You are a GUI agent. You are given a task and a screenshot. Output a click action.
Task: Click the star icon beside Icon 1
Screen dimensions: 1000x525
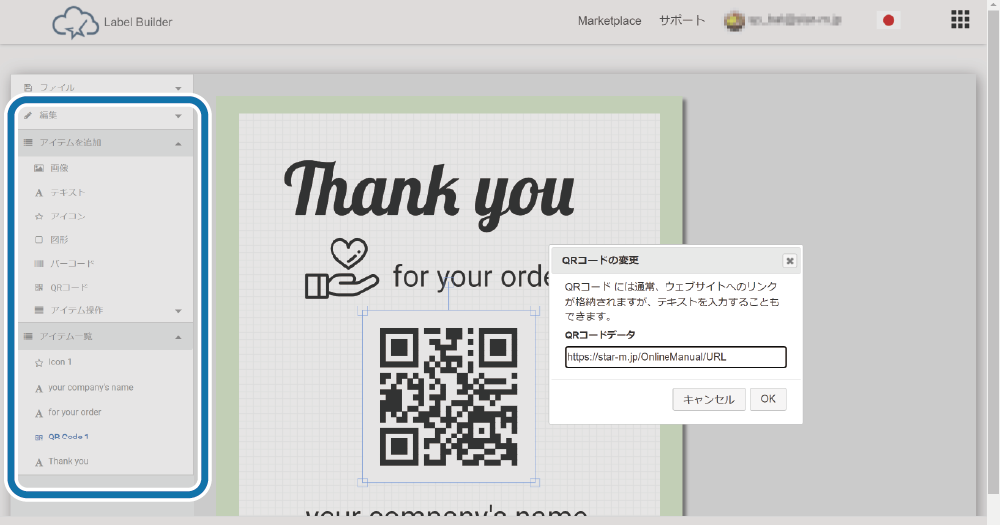pos(39,363)
